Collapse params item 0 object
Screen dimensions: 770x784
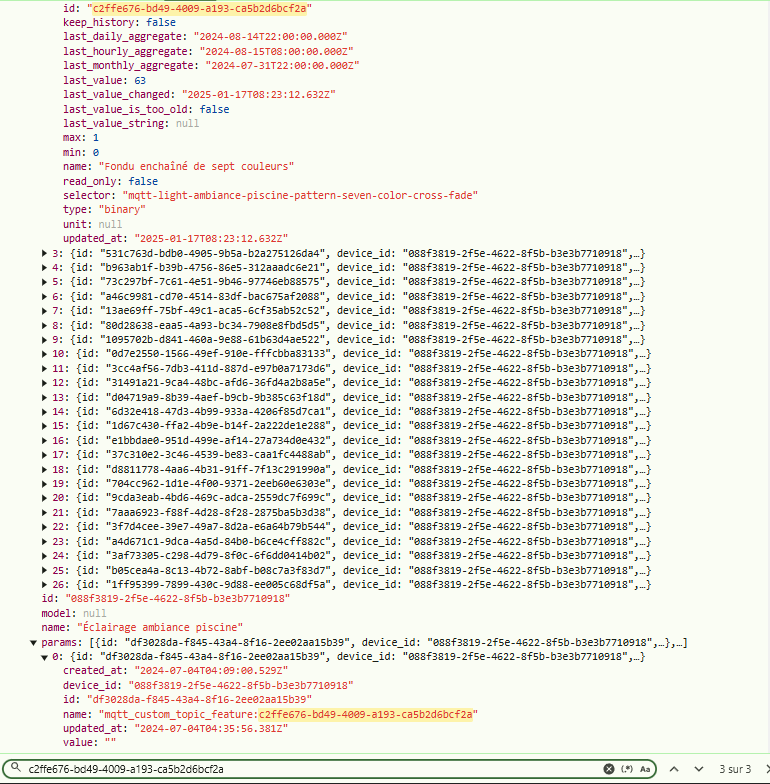(x=44, y=656)
